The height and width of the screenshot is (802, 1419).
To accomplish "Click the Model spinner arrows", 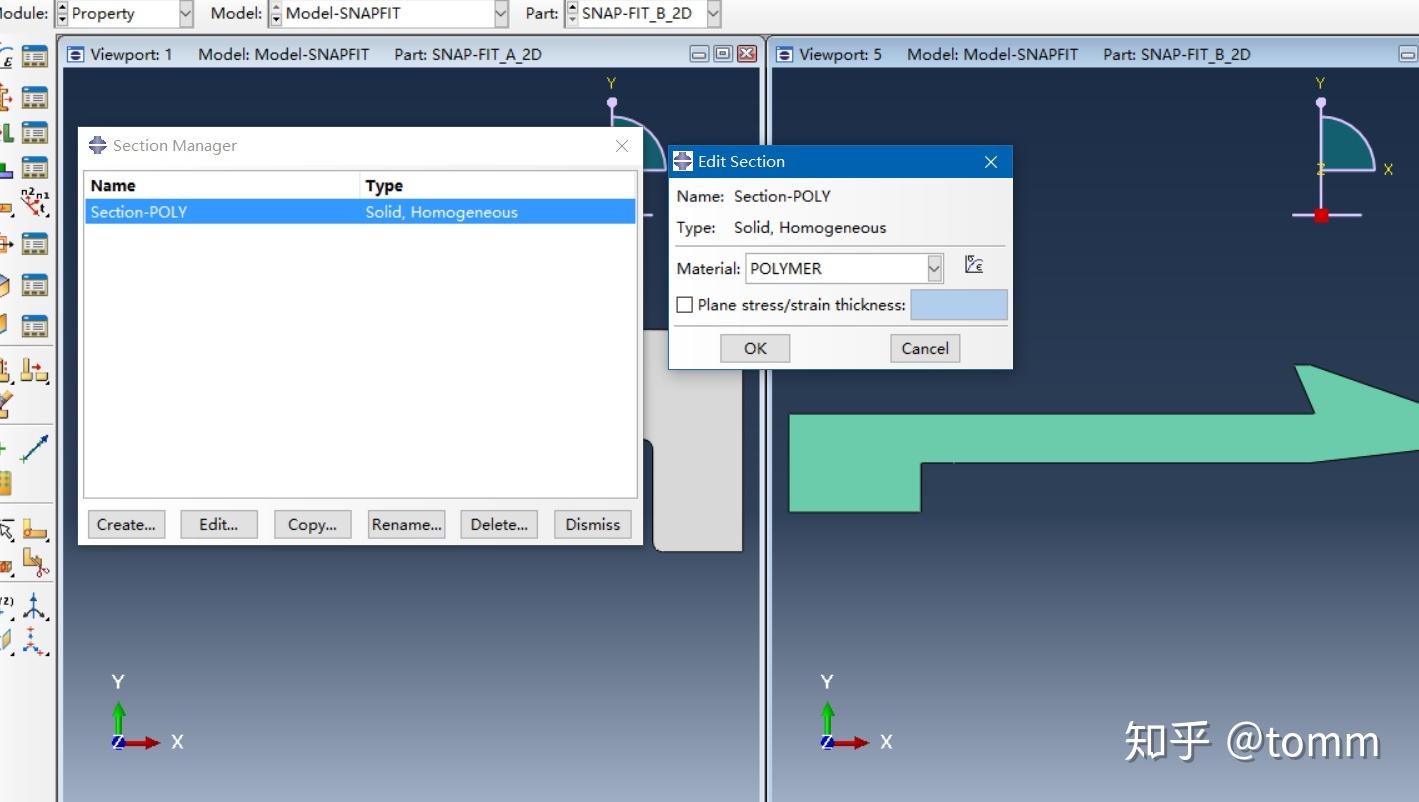I will tap(277, 14).
